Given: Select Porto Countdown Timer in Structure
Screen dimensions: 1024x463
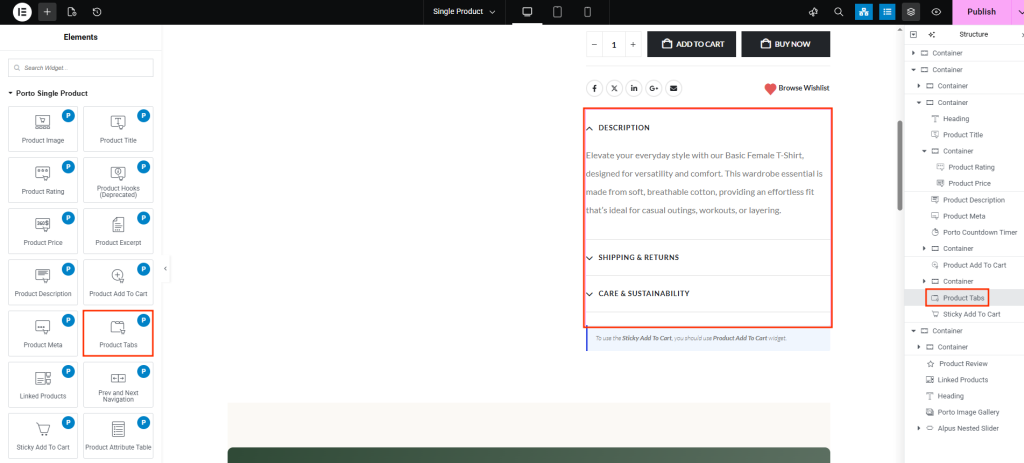Looking at the screenshot, I should (979, 232).
